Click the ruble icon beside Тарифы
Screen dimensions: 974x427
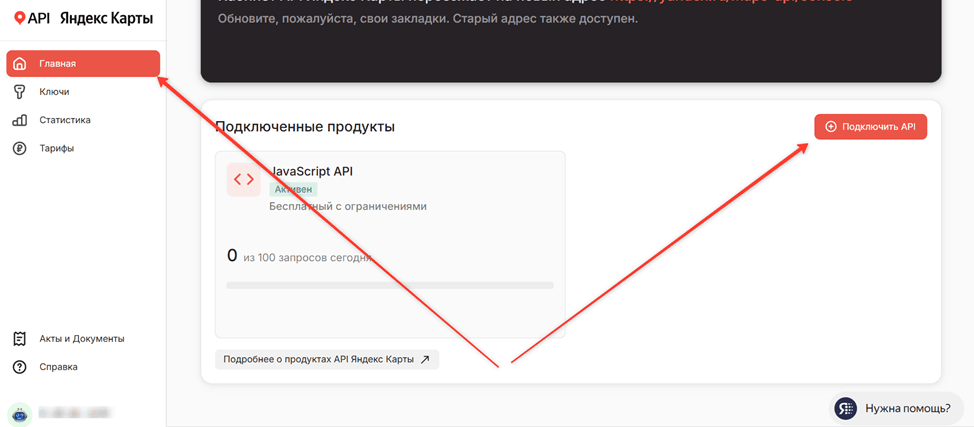pyautogui.click(x=20, y=149)
